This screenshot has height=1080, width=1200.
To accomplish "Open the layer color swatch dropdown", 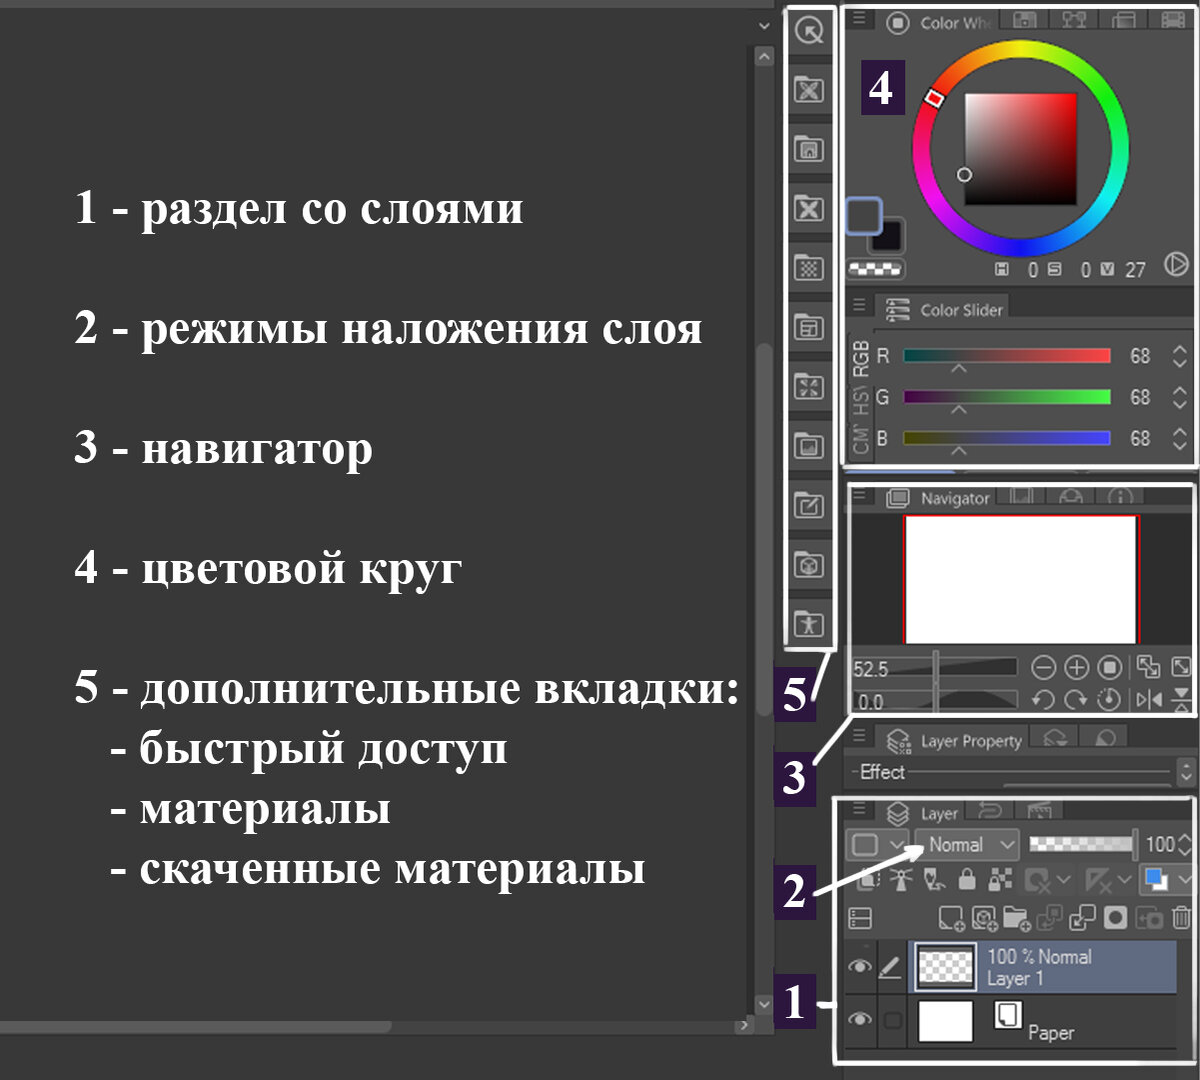I will tap(1167, 880).
